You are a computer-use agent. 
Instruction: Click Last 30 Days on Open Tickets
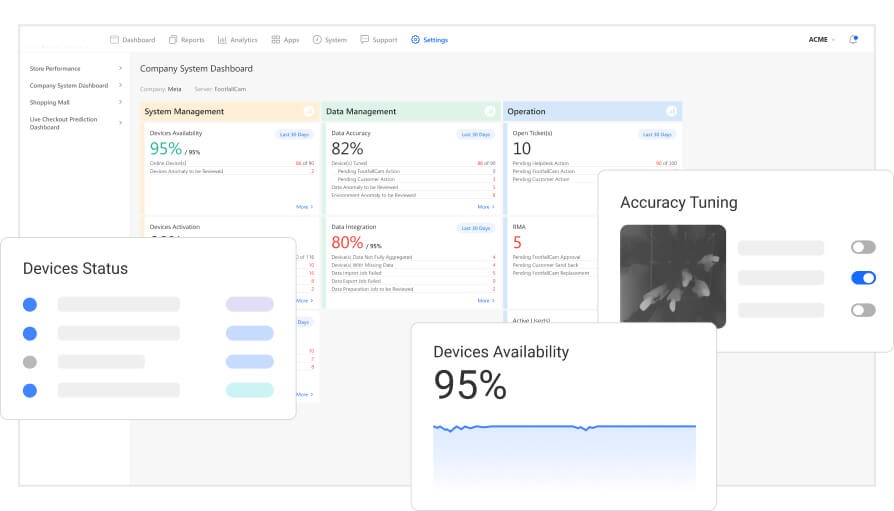point(658,134)
